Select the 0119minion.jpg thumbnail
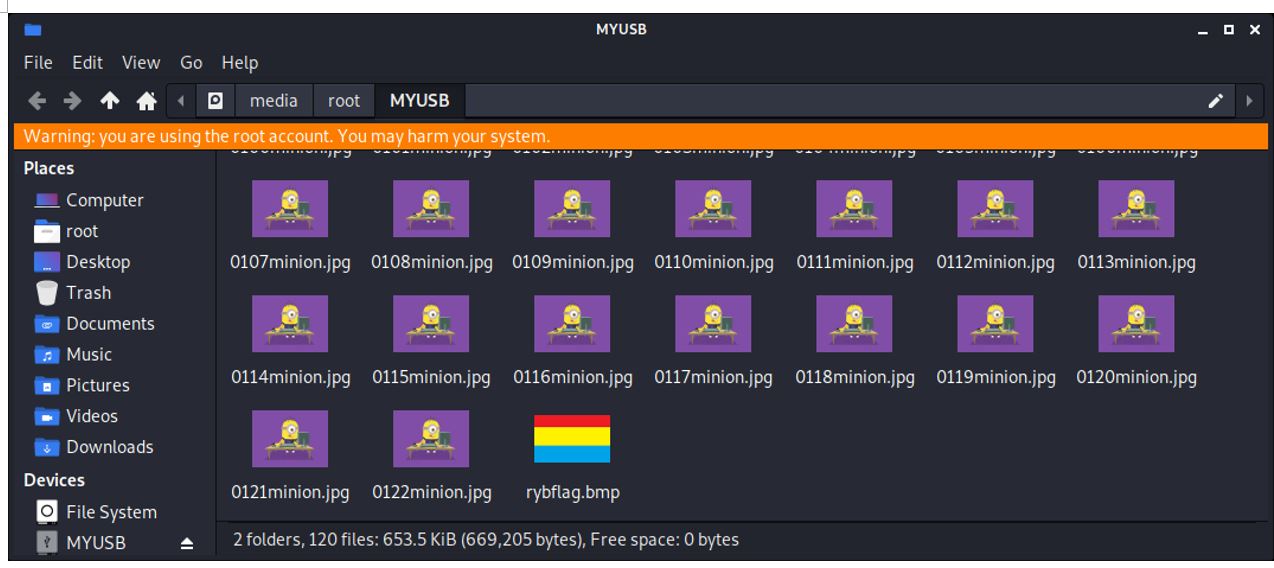Viewport: 1274px width, 568px height. [x=995, y=323]
